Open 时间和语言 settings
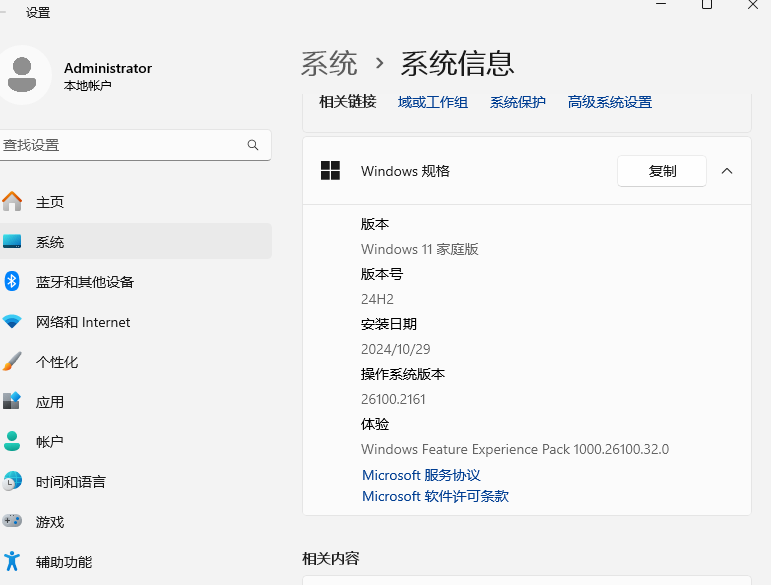The width and height of the screenshot is (771, 585). [x=136, y=482]
